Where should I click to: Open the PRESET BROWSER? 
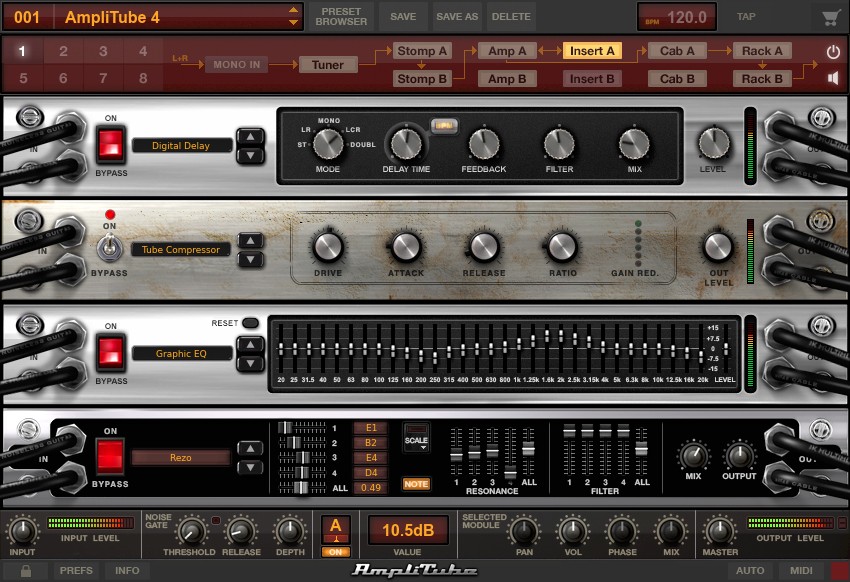(341, 17)
